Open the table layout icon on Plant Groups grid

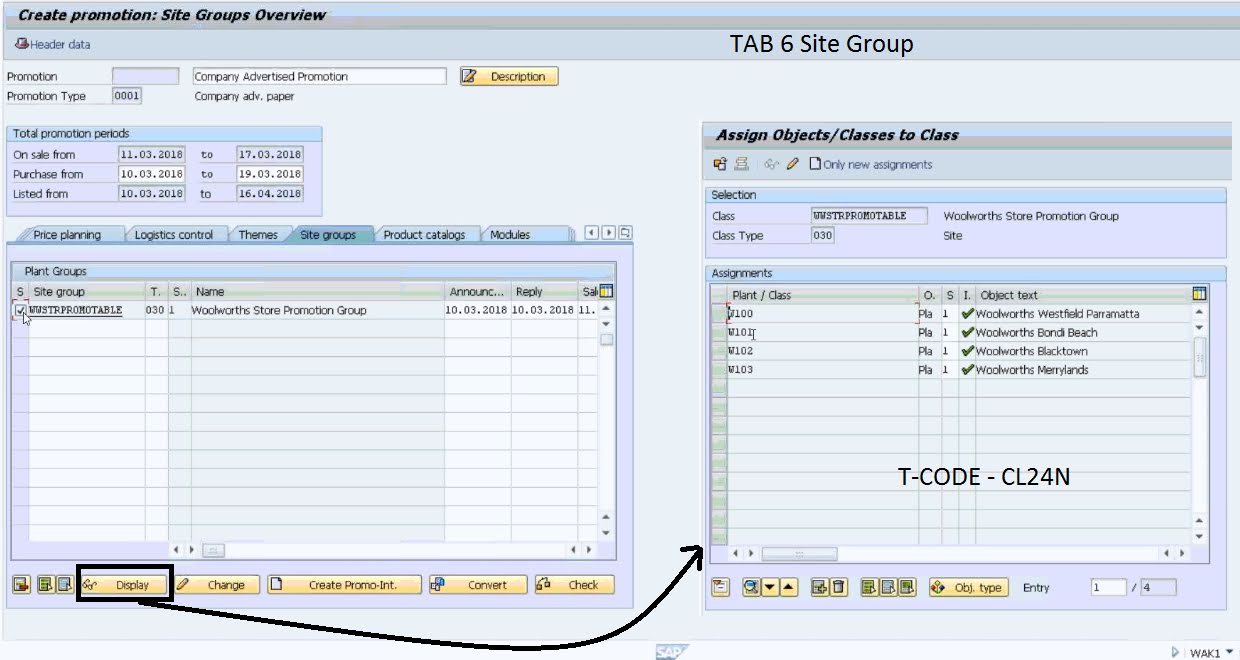coord(605,291)
